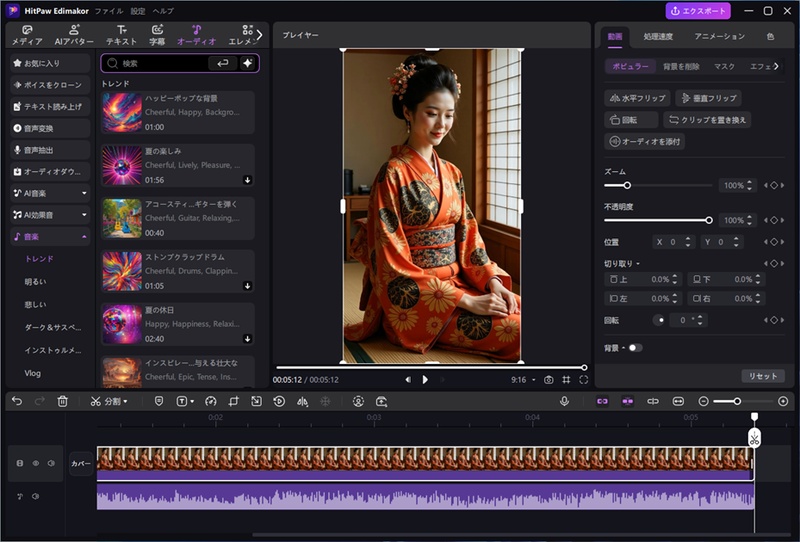The height and width of the screenshot is (542, 800).
Task: Open the AIアバター tab
Action: 74,35
